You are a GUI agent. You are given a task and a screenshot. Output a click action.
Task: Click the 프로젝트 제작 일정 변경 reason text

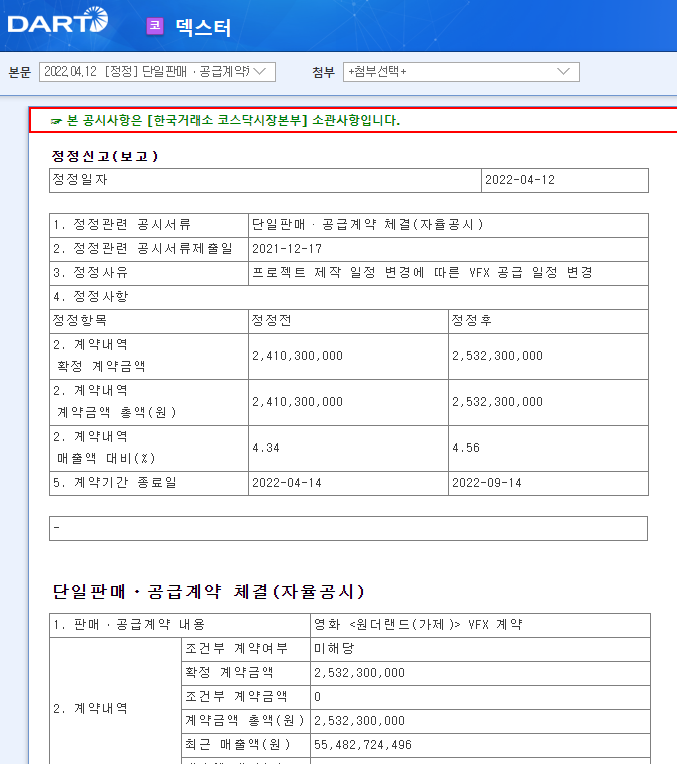point(422,272)
